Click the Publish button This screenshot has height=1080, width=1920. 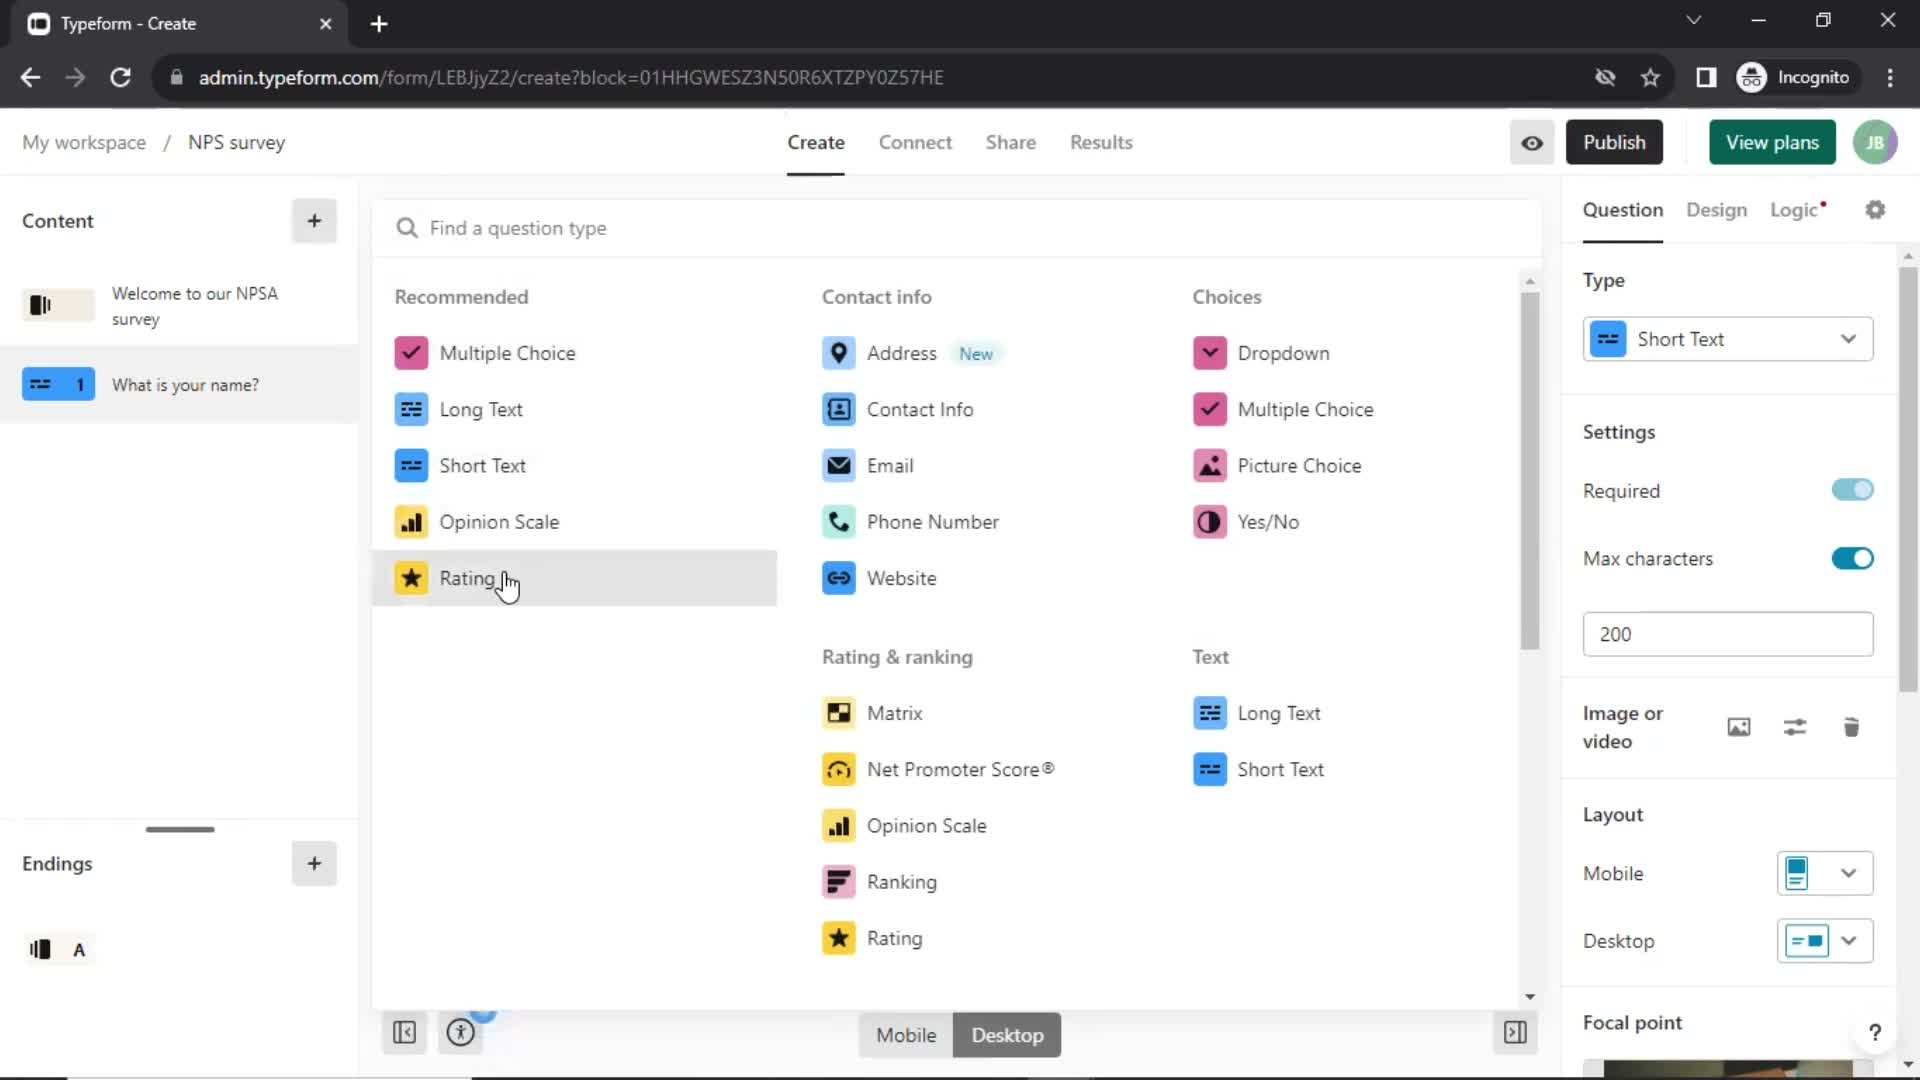pyautogui.click(x=1614, y=142)
